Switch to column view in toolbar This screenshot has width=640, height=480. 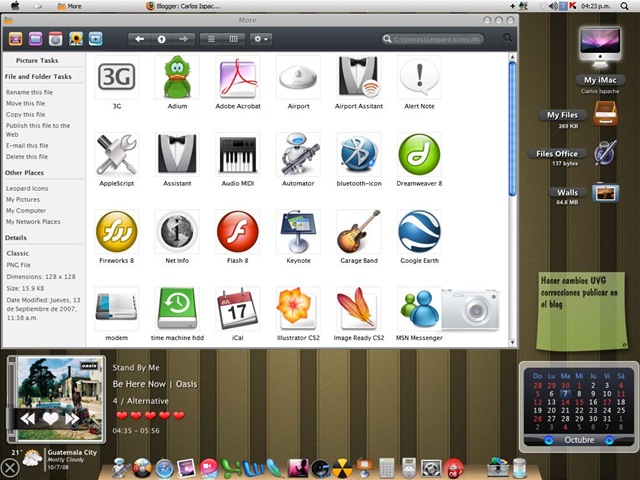[x=233, y=39]
